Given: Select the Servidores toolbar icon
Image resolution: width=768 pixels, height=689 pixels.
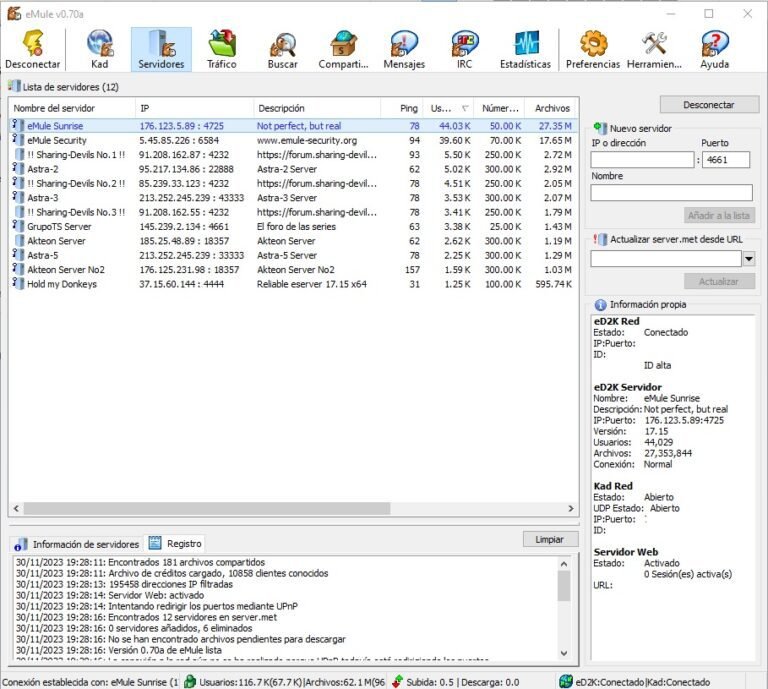Looking at the screenshot, I should point(161,49).
